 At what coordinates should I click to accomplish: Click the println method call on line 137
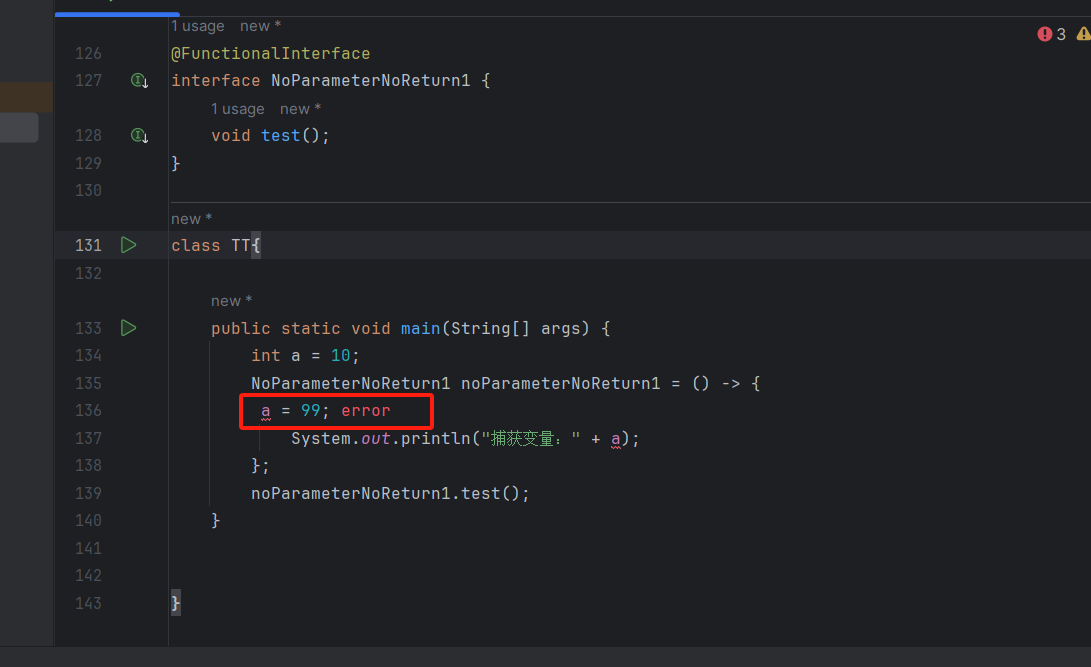pyautogui.click(x=436, y=438)
